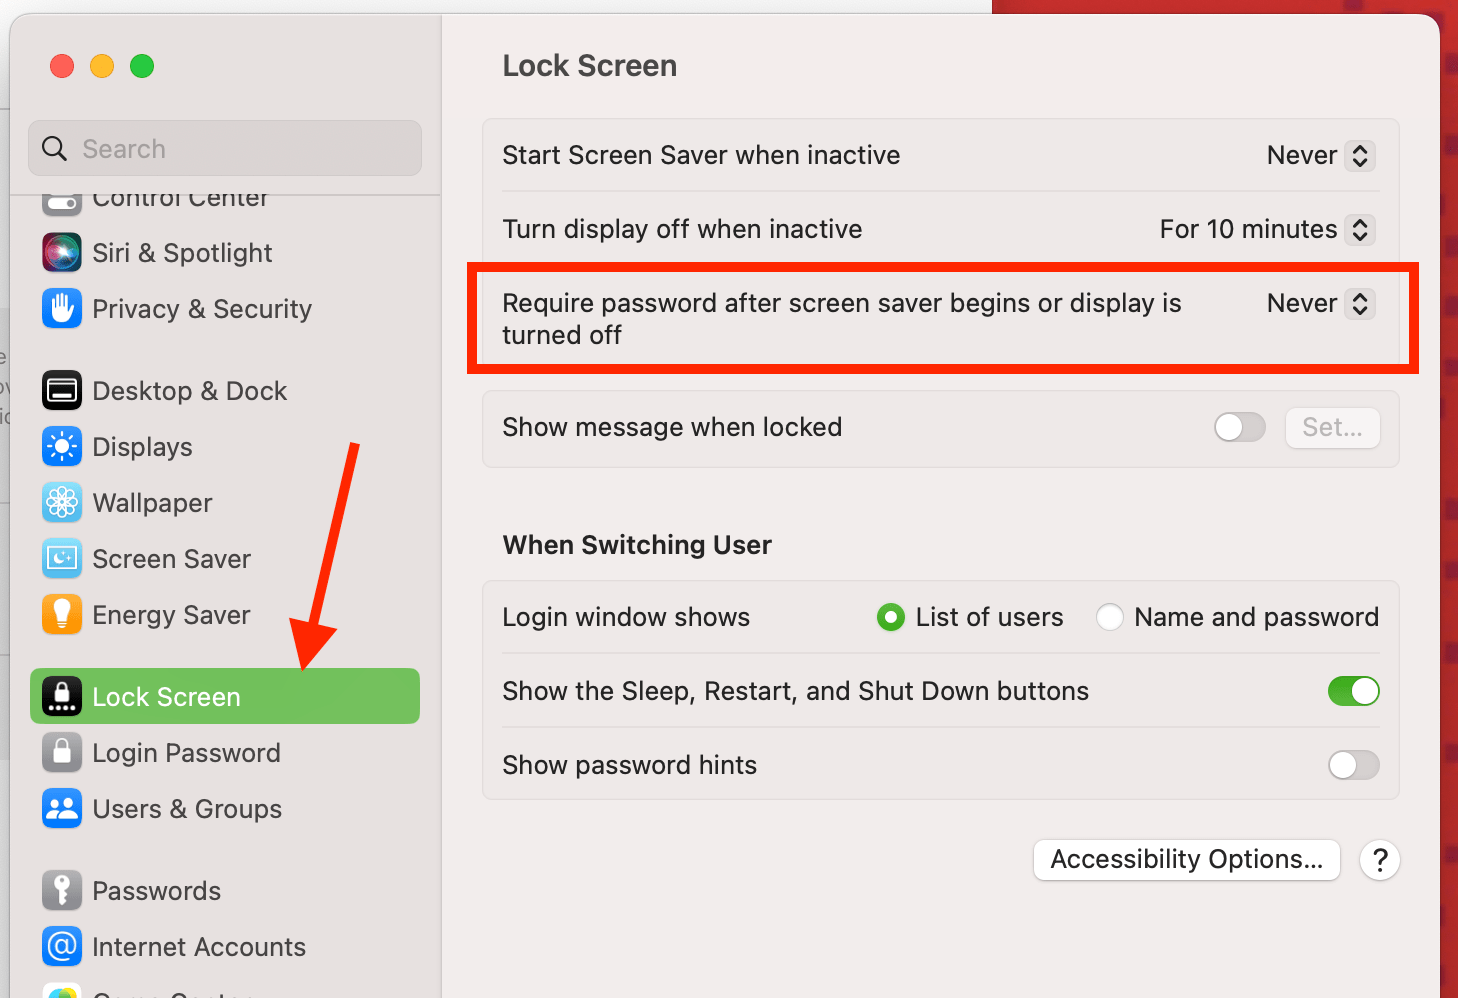
Task: Click the help question mark button
Action: coord(1380,859)
